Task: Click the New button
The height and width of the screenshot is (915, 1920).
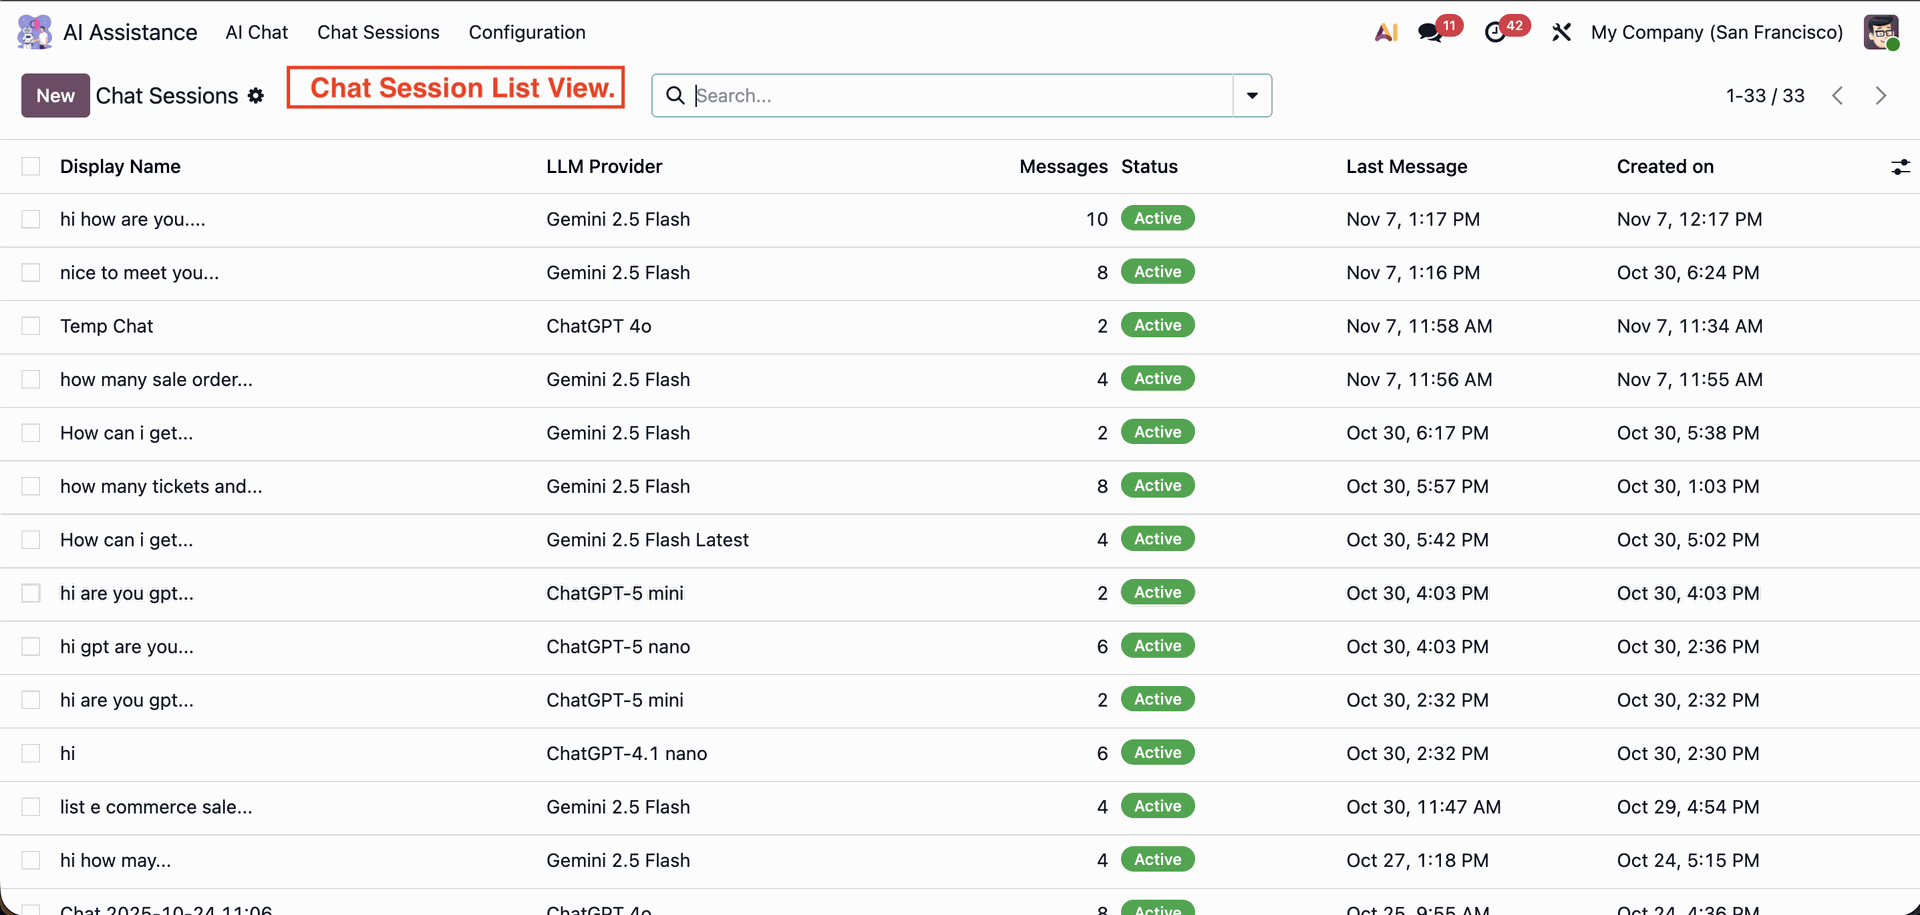Action: (x=55, y=96)
